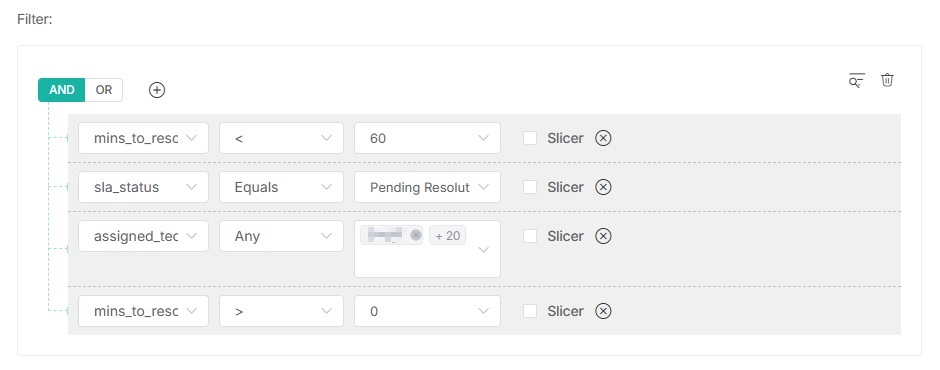Enable Slicer for the assigned_tech condition

pos(530,236)
